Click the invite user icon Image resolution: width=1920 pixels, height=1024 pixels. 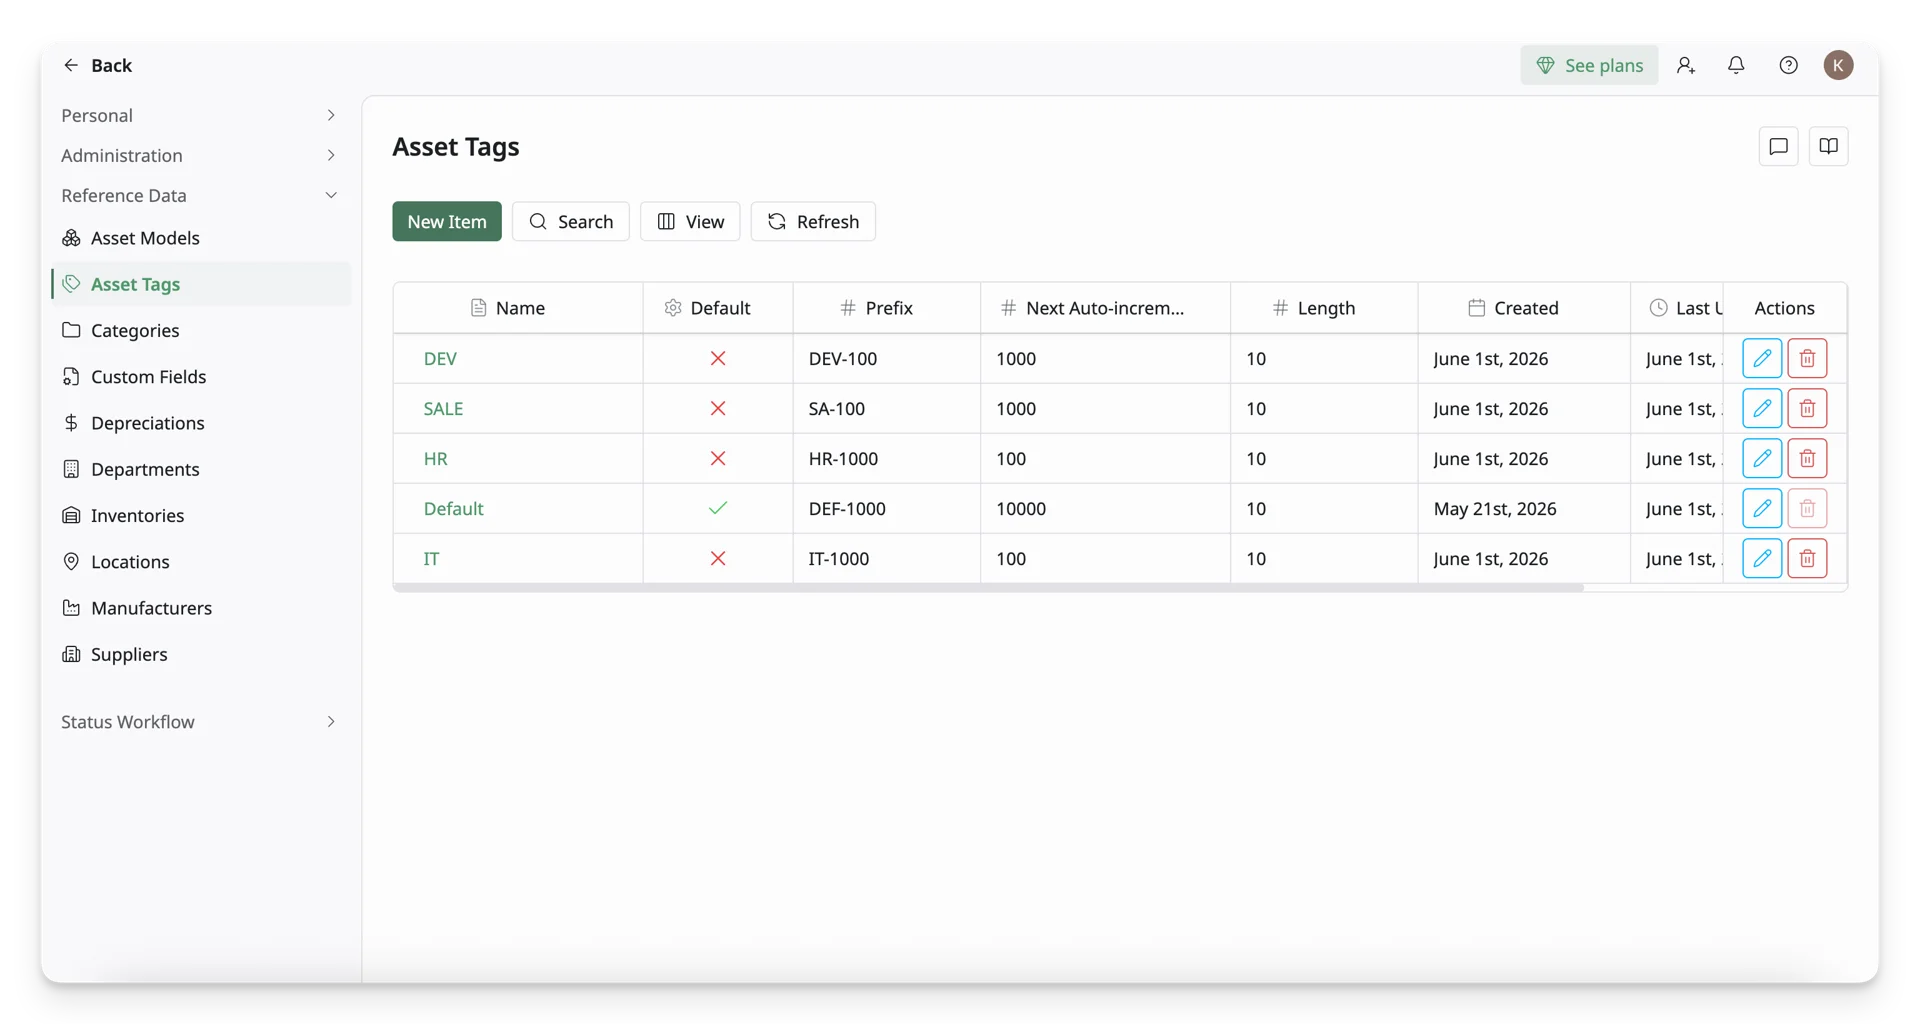click(x=1686, y=65)
